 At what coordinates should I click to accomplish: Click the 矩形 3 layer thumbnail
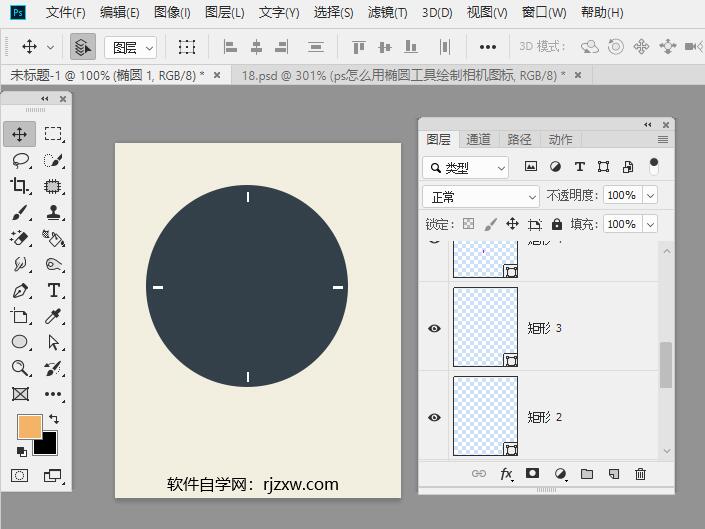click(x=485, y=327)
